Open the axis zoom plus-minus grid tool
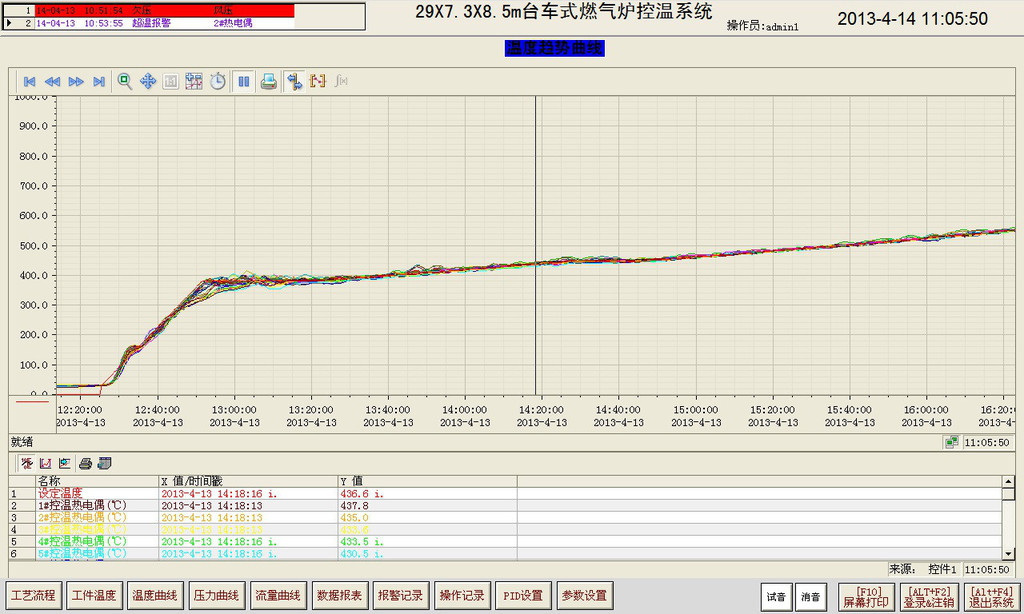The image size is (1024, 614). tap(194, 81)
